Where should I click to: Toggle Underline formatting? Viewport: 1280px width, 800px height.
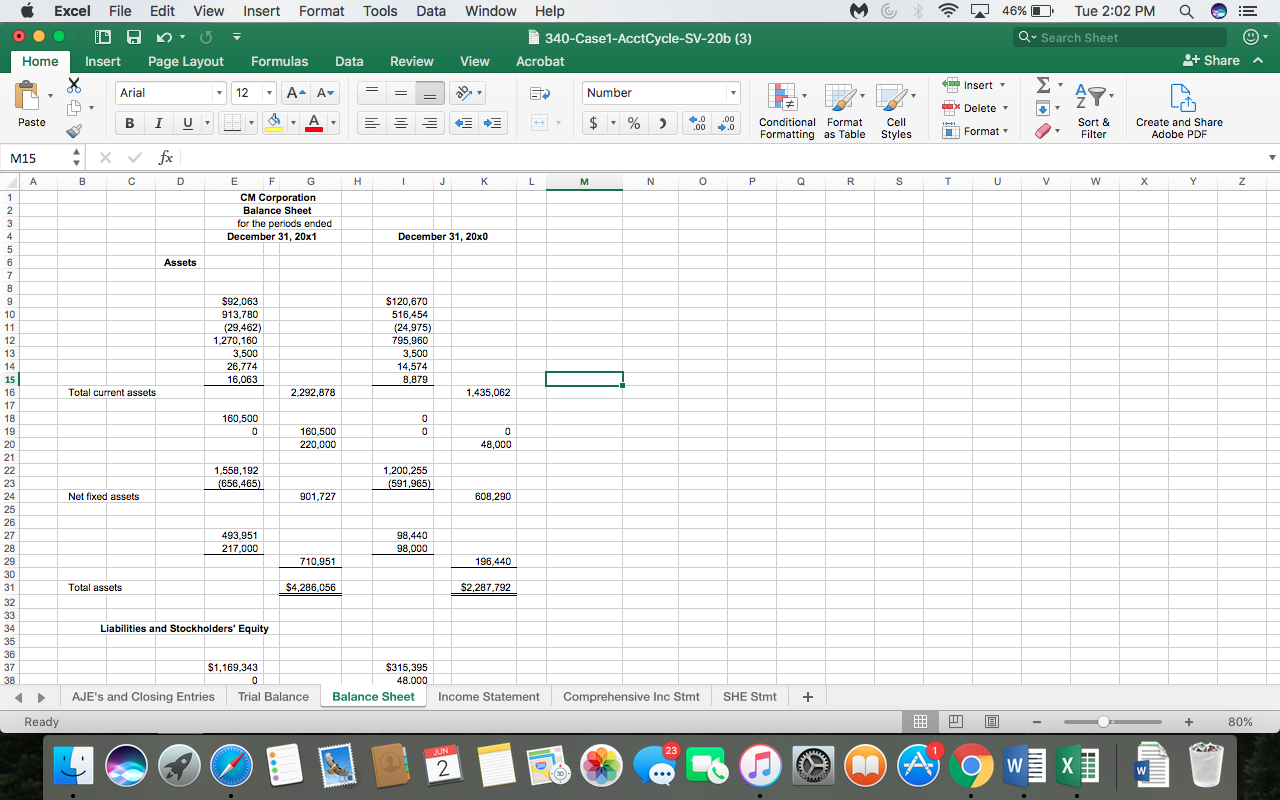click(x=186, y=123)
